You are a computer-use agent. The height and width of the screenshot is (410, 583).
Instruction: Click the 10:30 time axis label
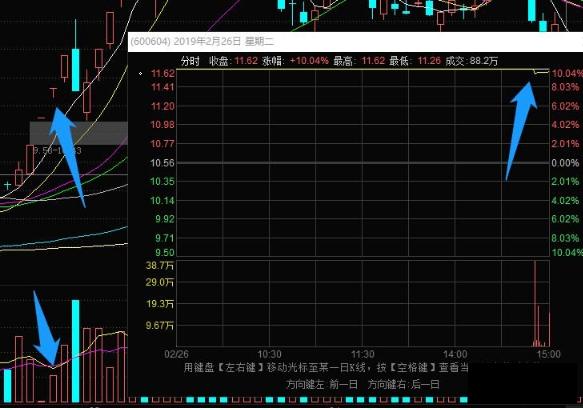click(x=270, y=354)
